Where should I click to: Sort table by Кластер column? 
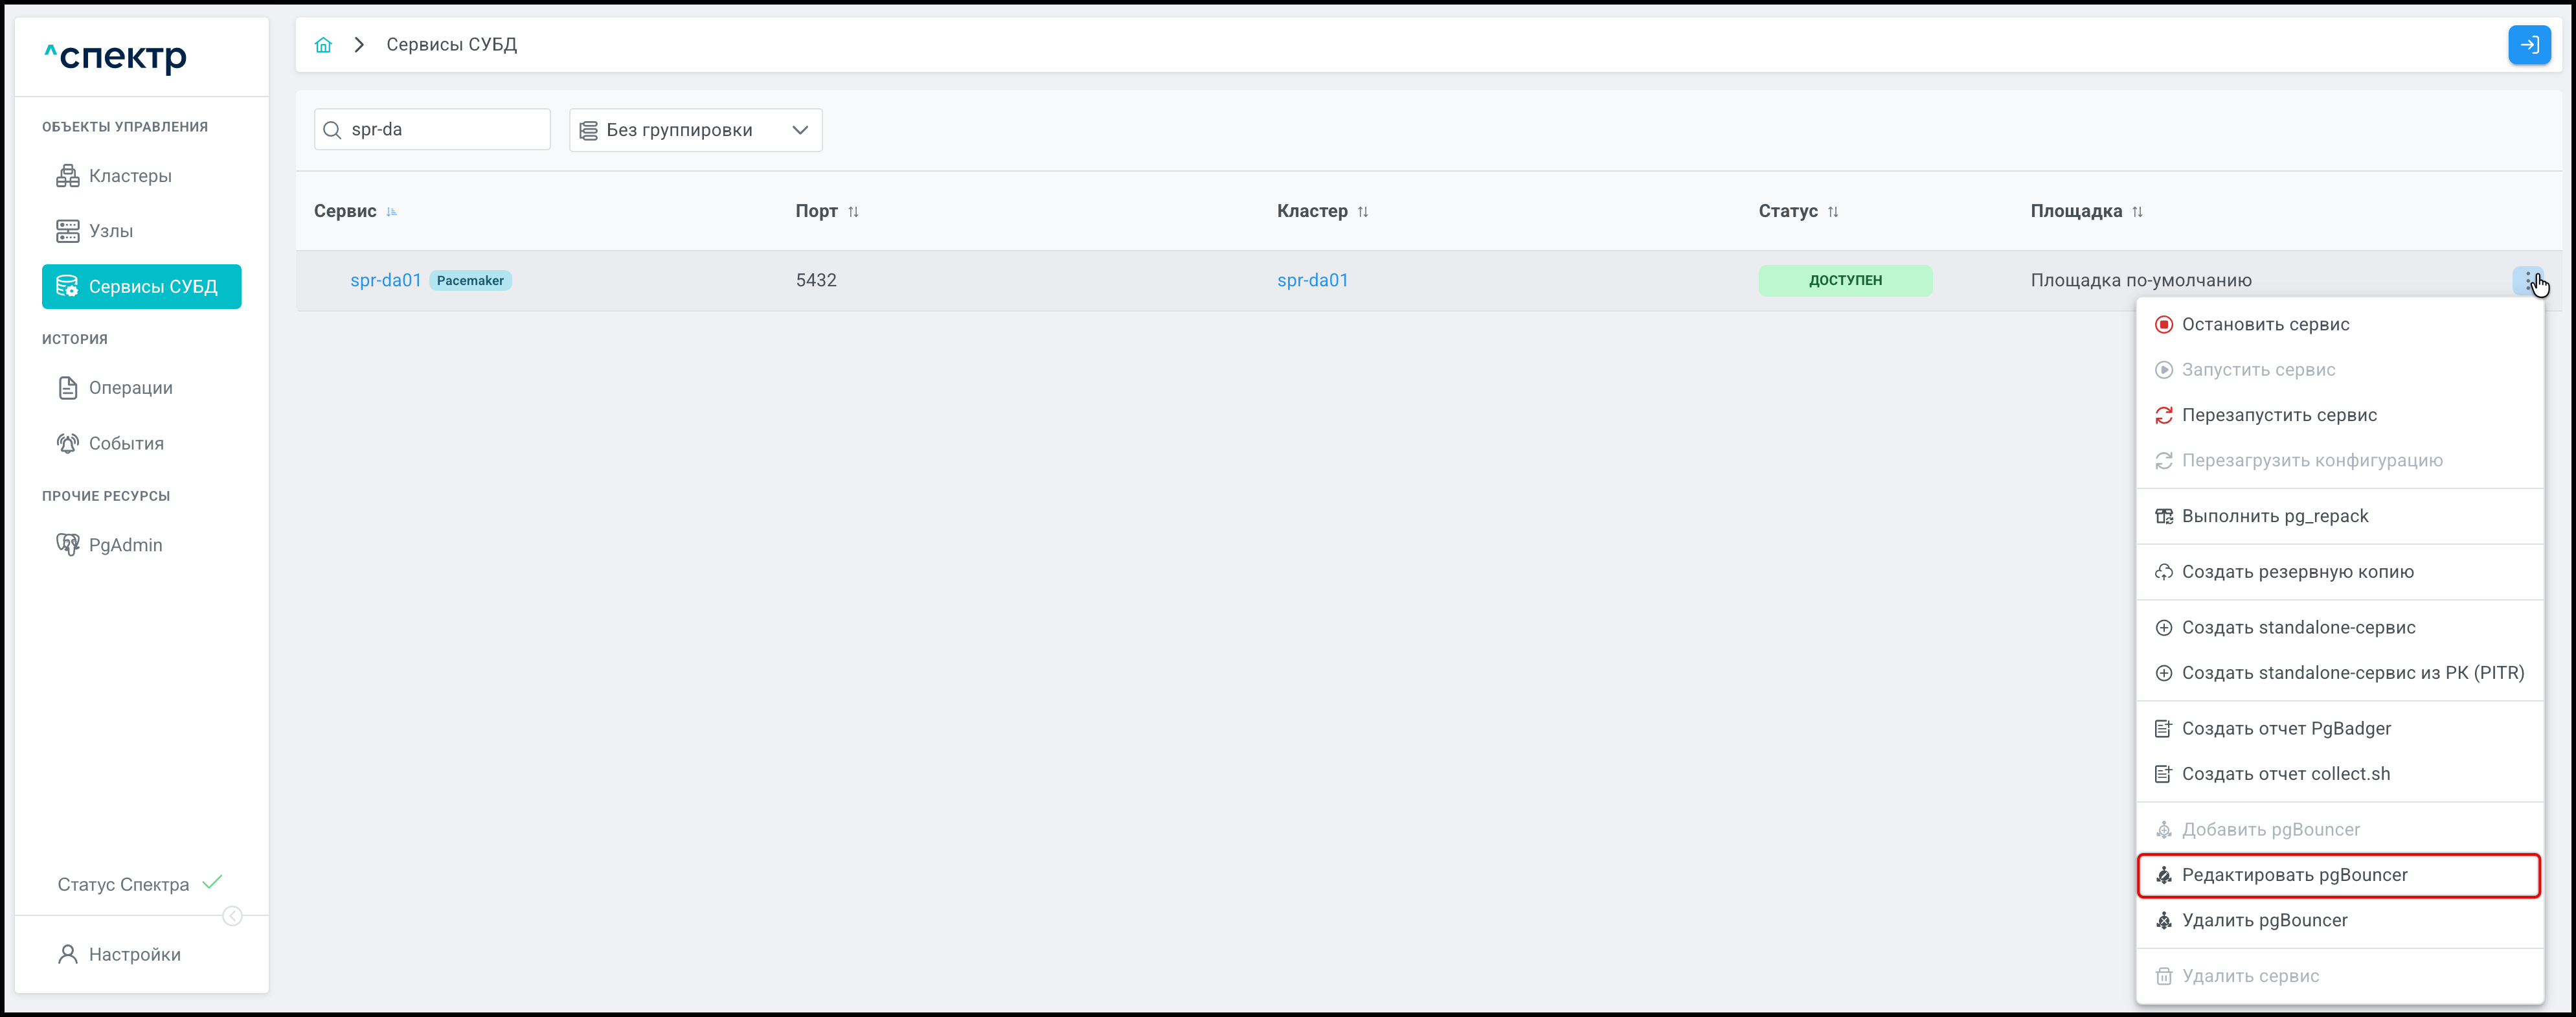(1362, 212)
